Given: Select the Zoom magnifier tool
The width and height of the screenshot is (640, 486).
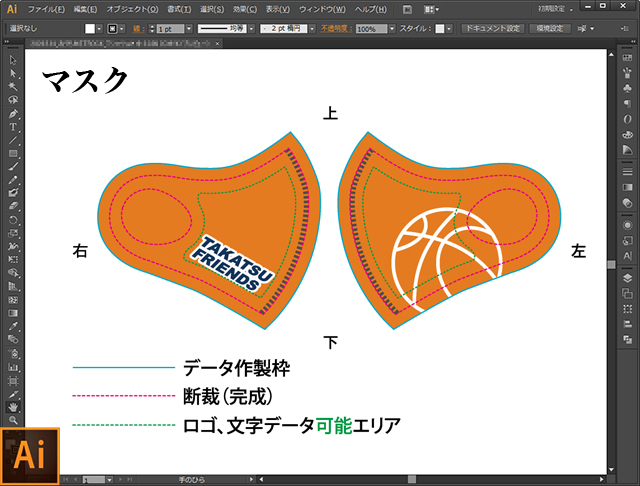Looking at the screenshot, I should pos(13,420).
